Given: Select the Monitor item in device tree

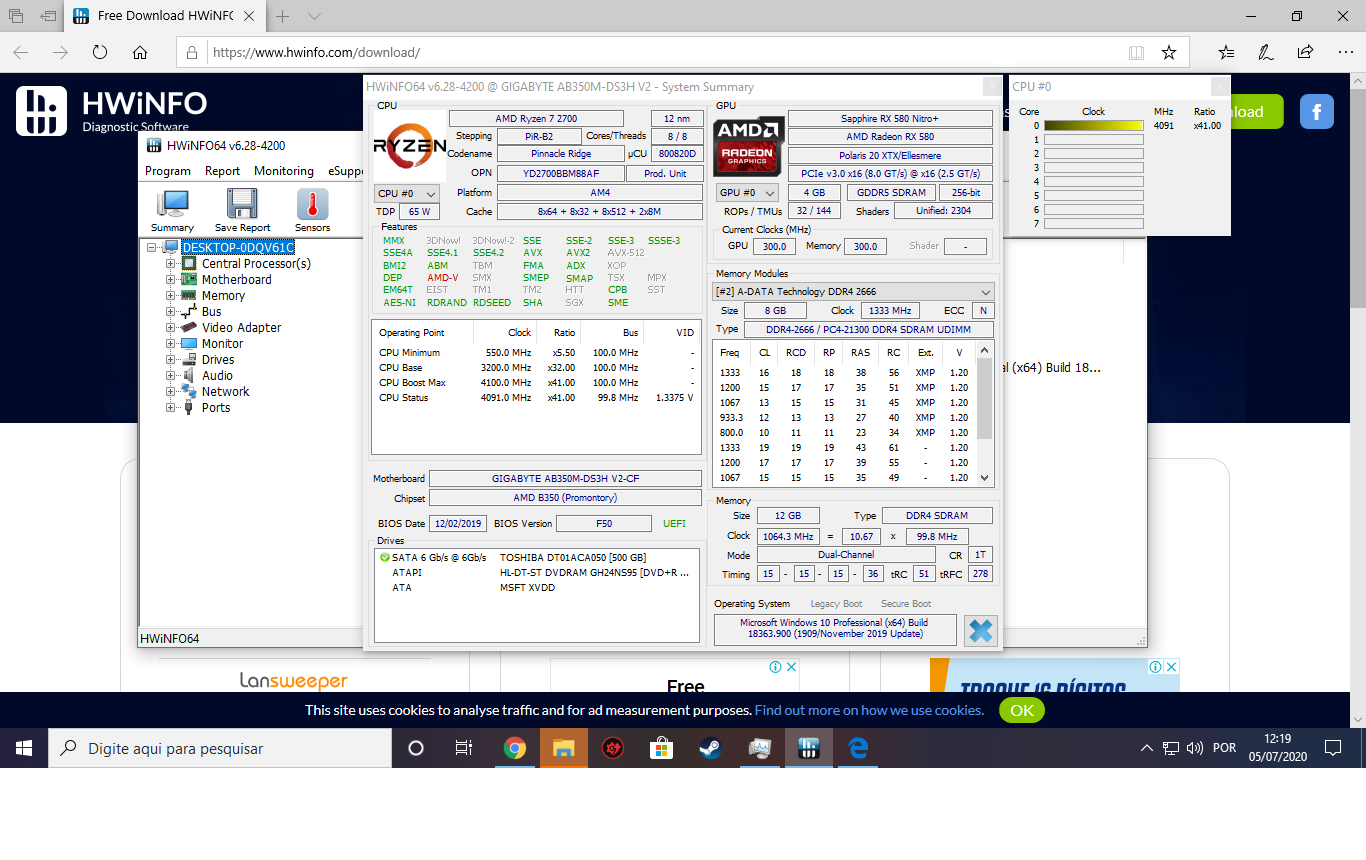Looking at the screenshot, I should coord(222,344).
